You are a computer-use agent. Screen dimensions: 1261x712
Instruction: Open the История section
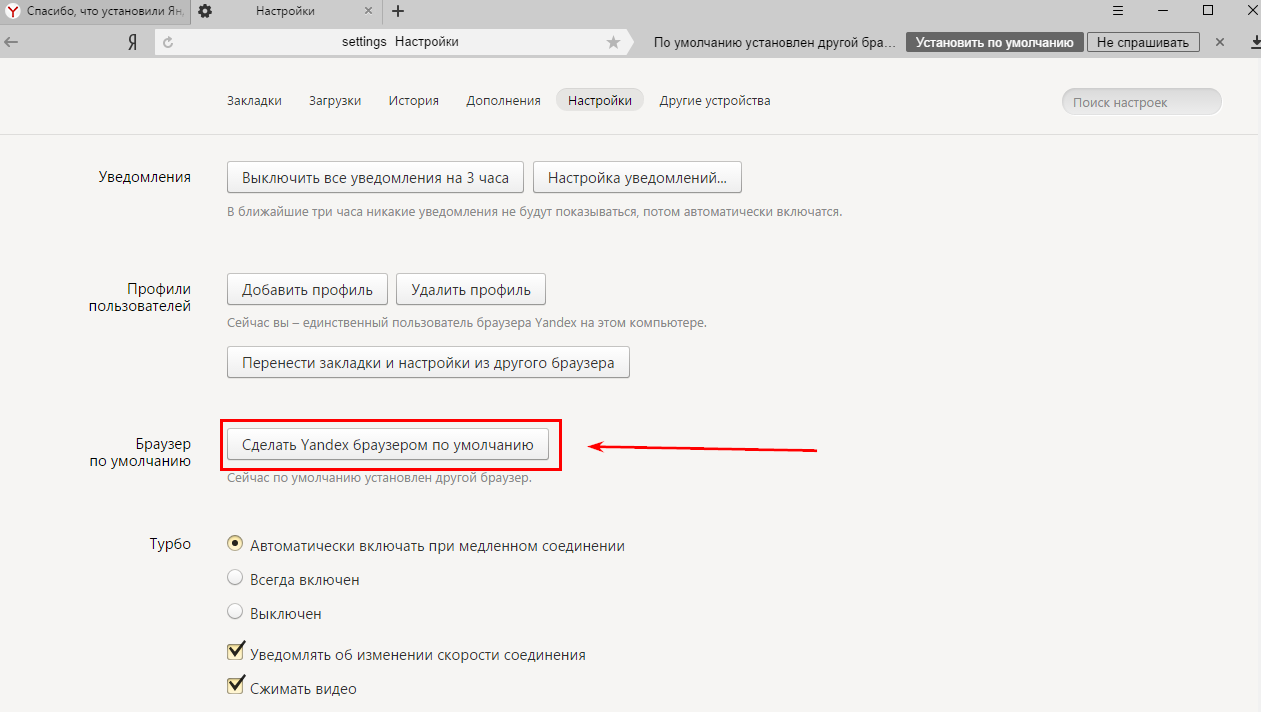tap(414, 101)
